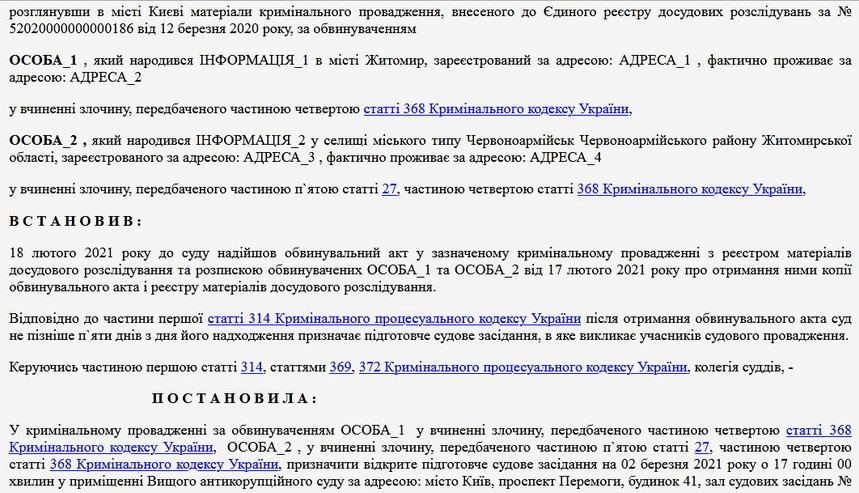Click the bold 'ОСОБА_2' name
Image resolution: width=859 pixels, height=493 pixels.
click(42, 140)
